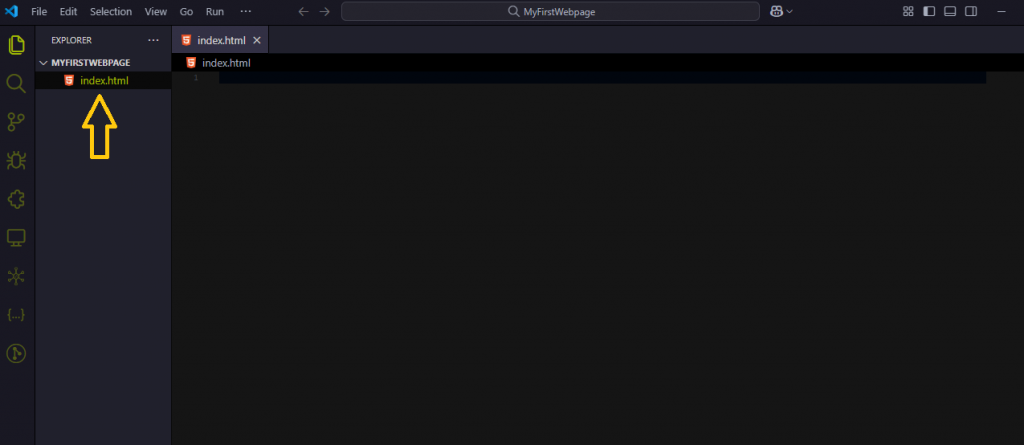Screen dimensions: 1024x445
Task: Open the Source Control view
Action: 16,121
